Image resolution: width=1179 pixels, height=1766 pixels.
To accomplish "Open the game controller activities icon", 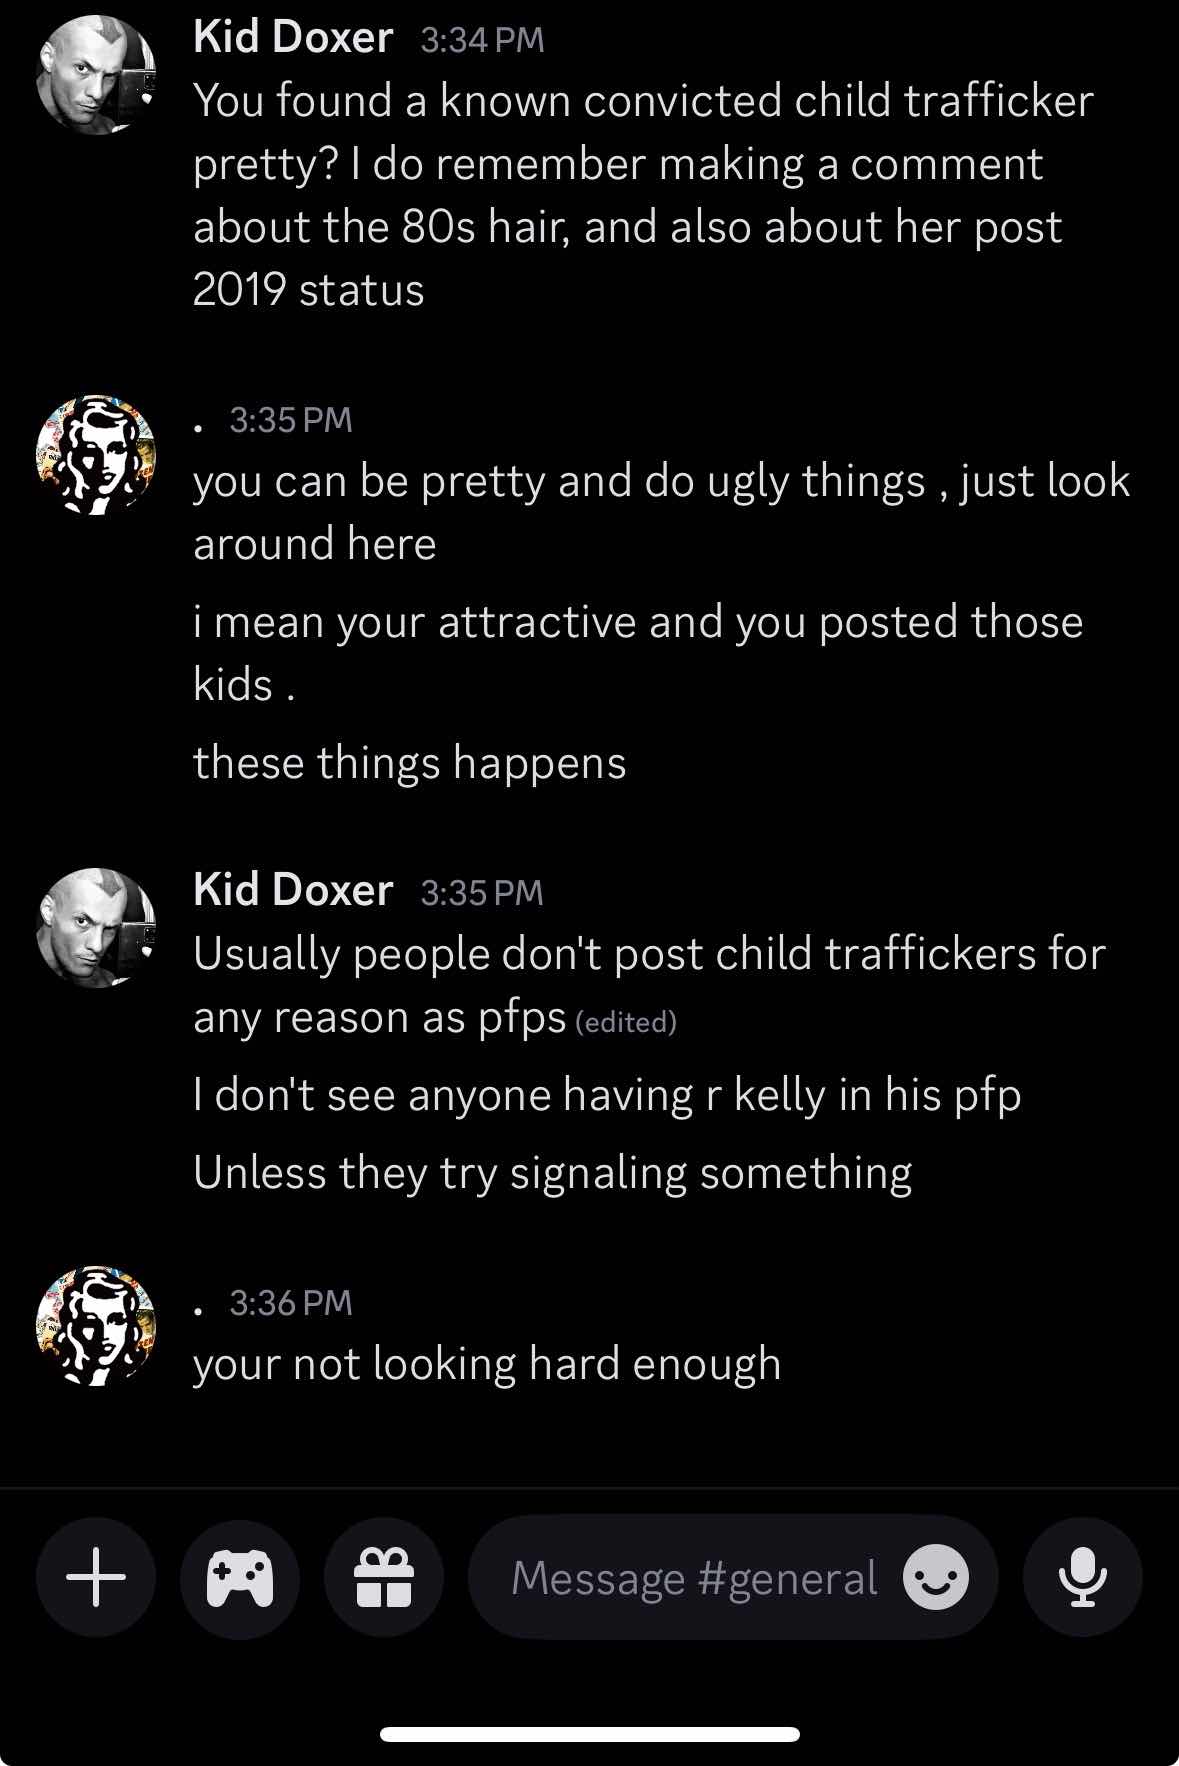I will point(240,1577).
